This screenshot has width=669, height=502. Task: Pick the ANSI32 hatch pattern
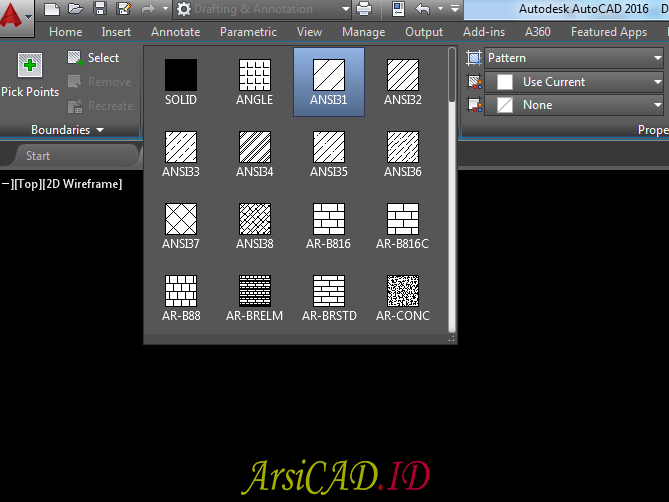(403, 82)
